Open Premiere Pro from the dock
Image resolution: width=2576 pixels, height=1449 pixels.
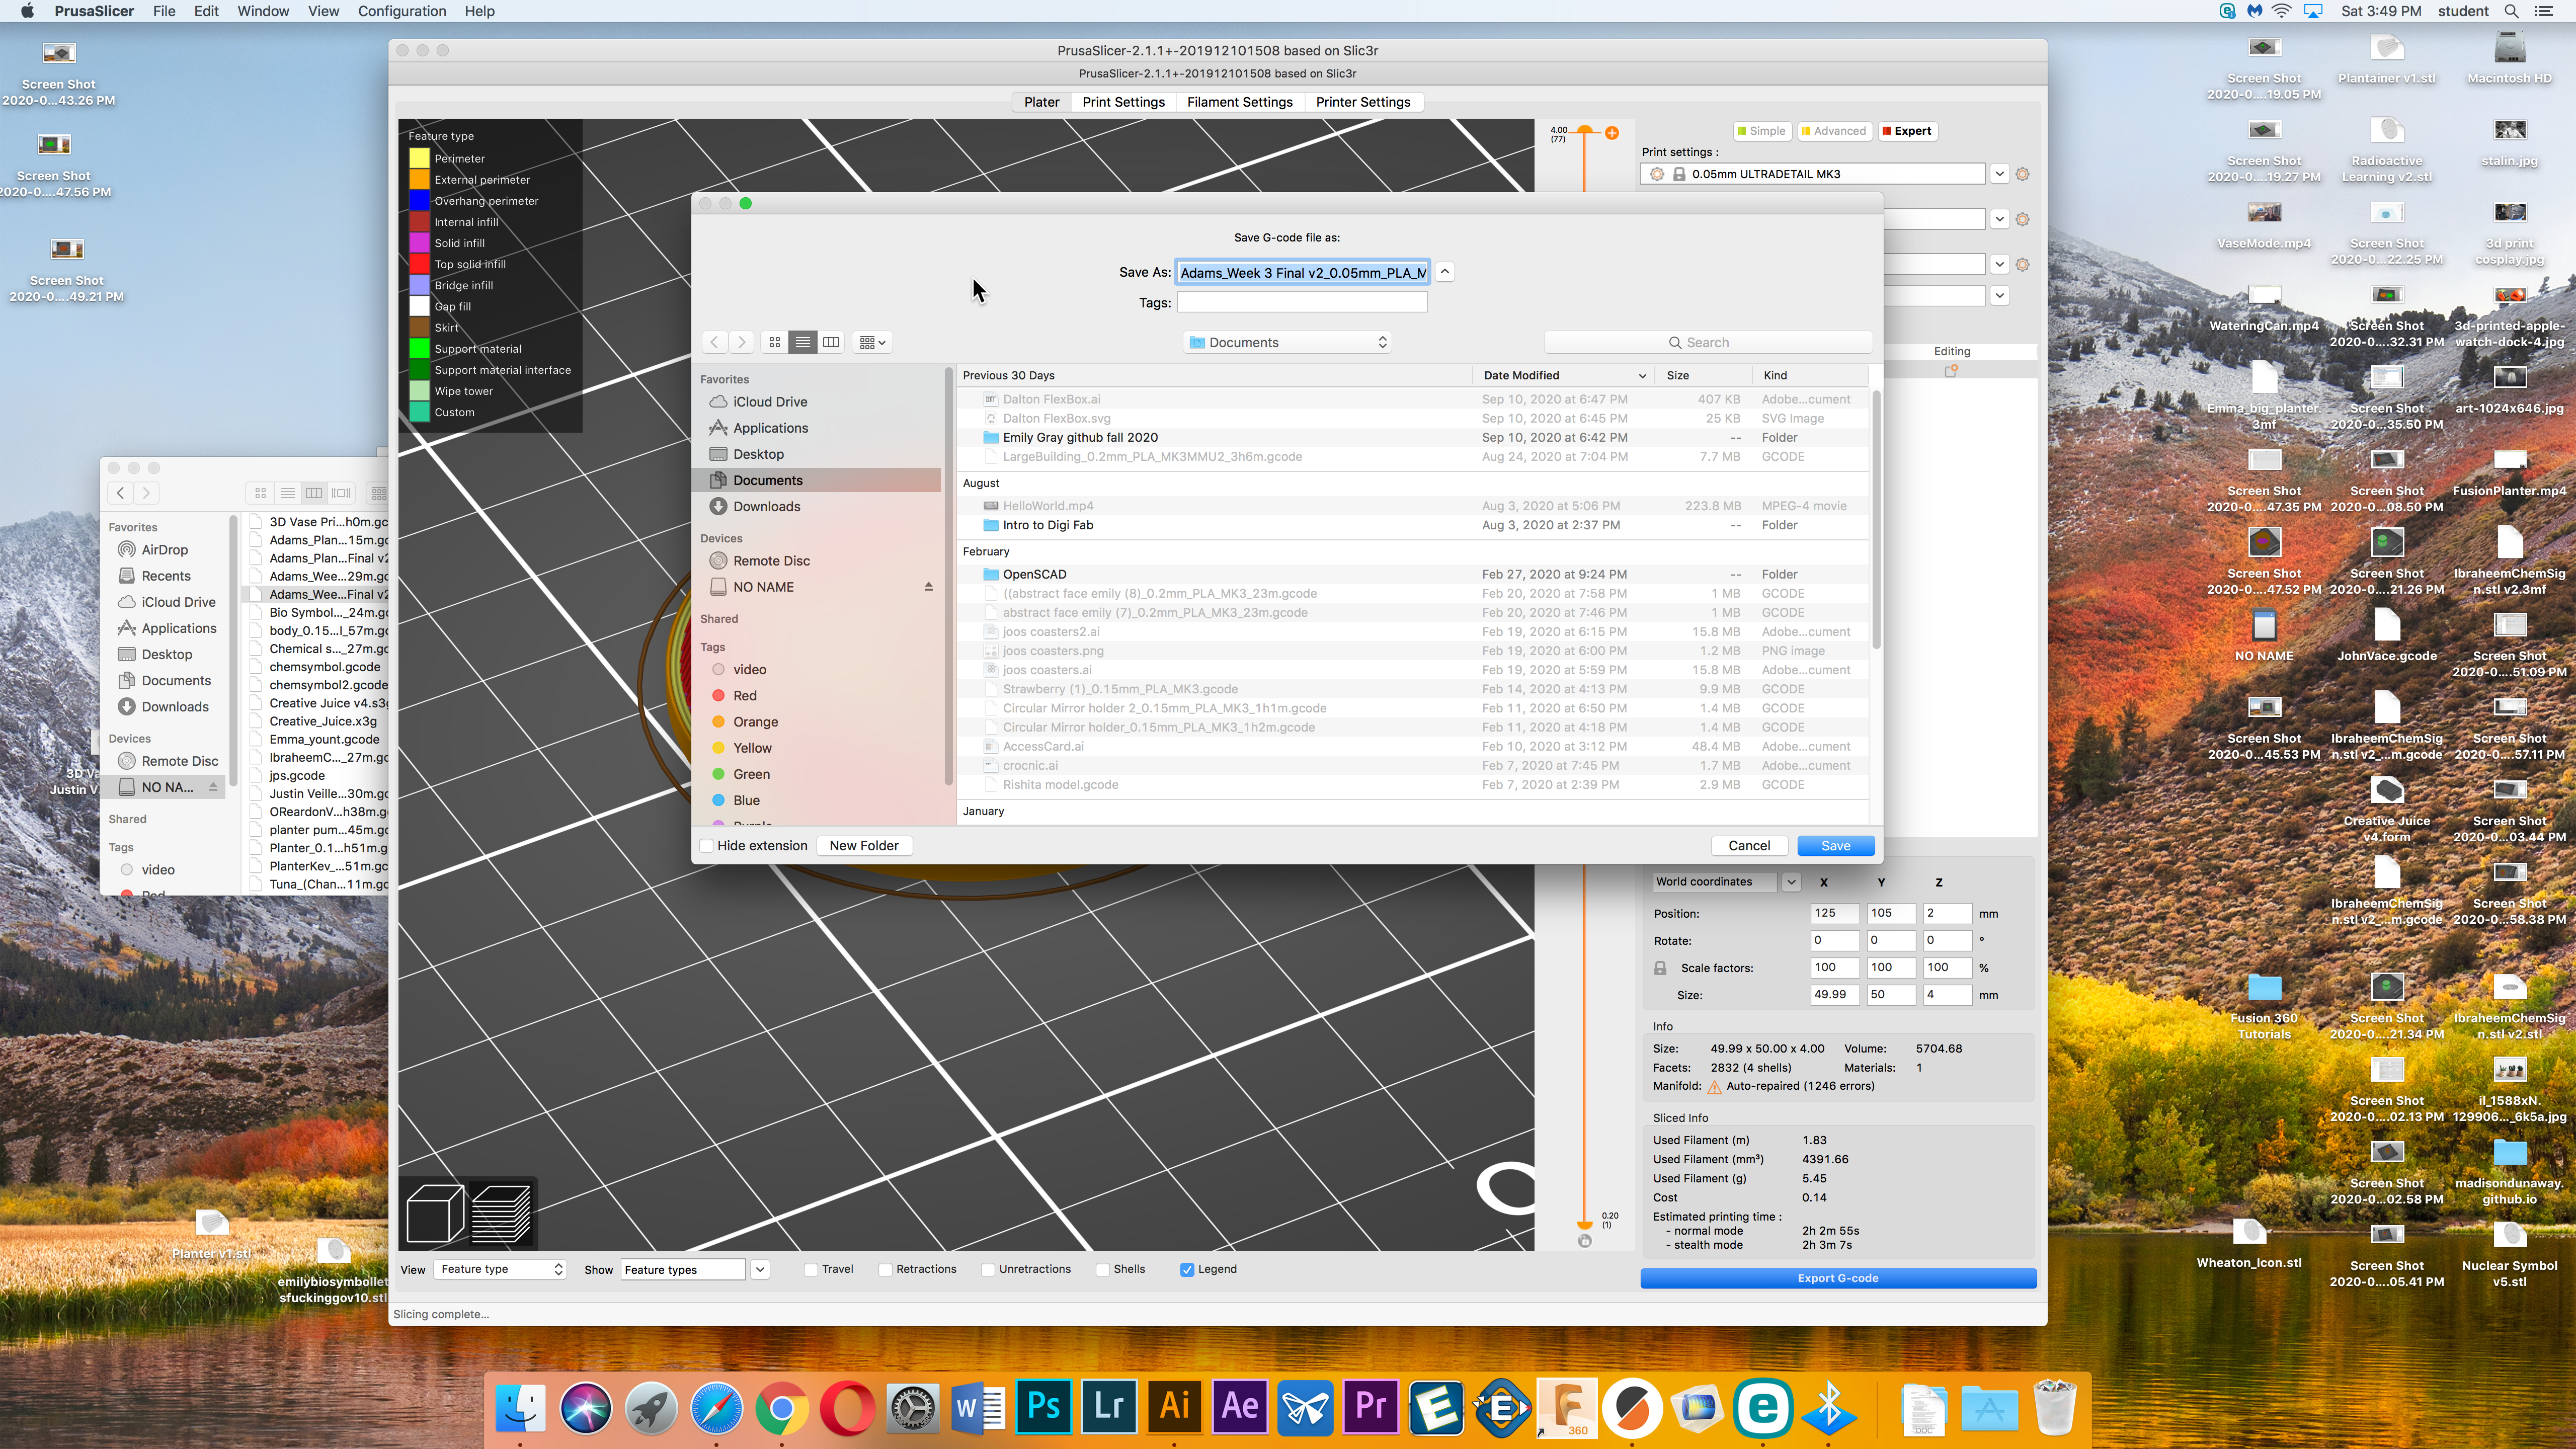coord(1370,1406)
